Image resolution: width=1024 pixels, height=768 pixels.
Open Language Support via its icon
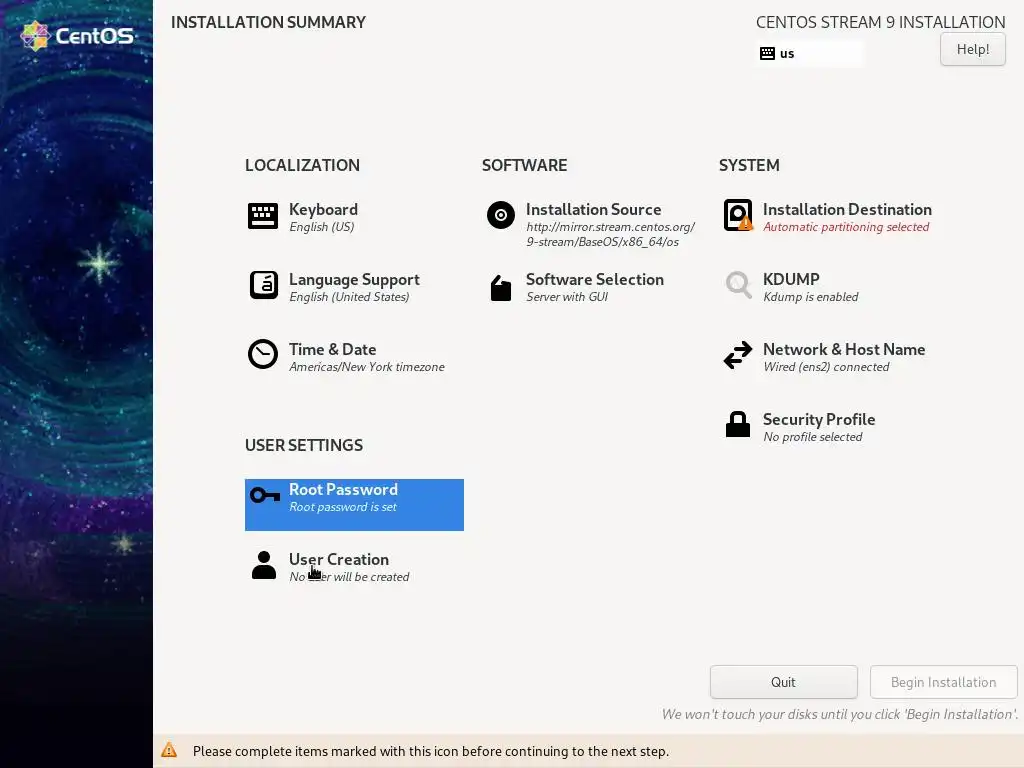click(x=263, y=285)
